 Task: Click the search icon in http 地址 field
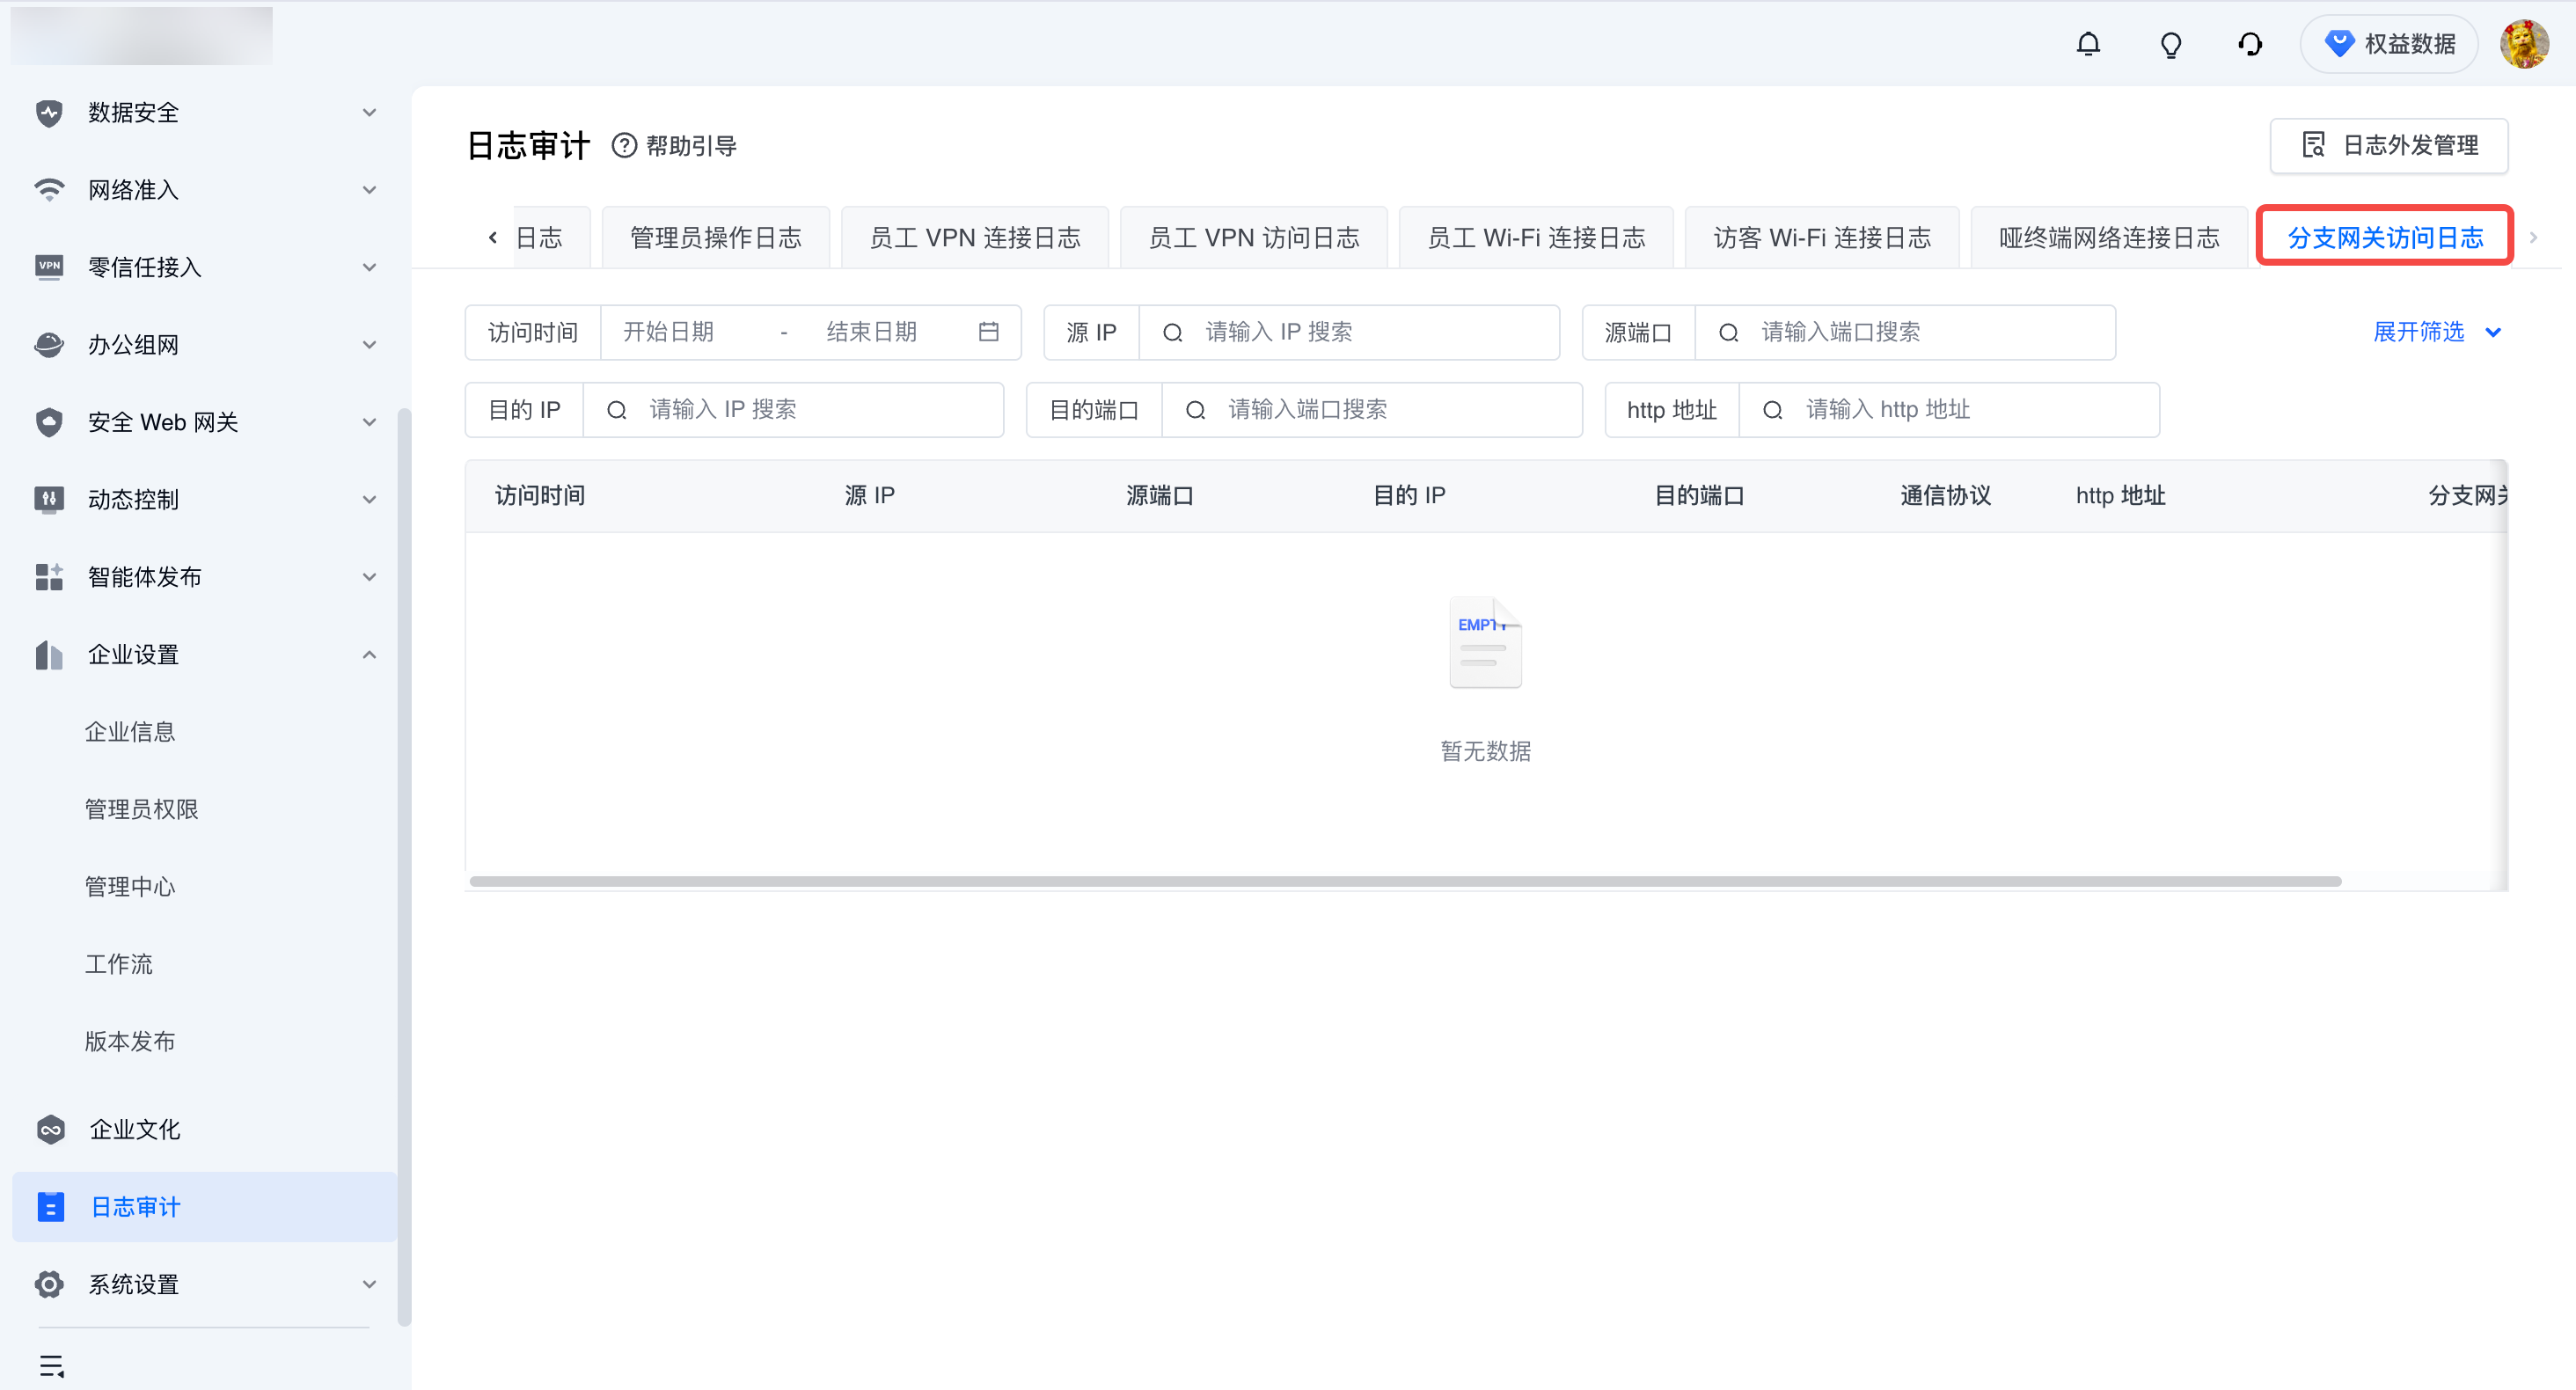1772,410
